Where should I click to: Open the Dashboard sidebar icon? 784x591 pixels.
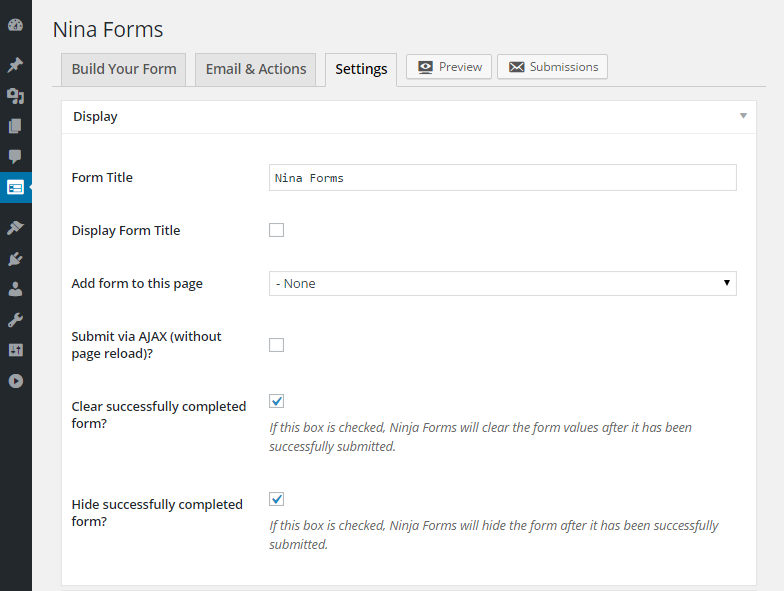point(16,25)
